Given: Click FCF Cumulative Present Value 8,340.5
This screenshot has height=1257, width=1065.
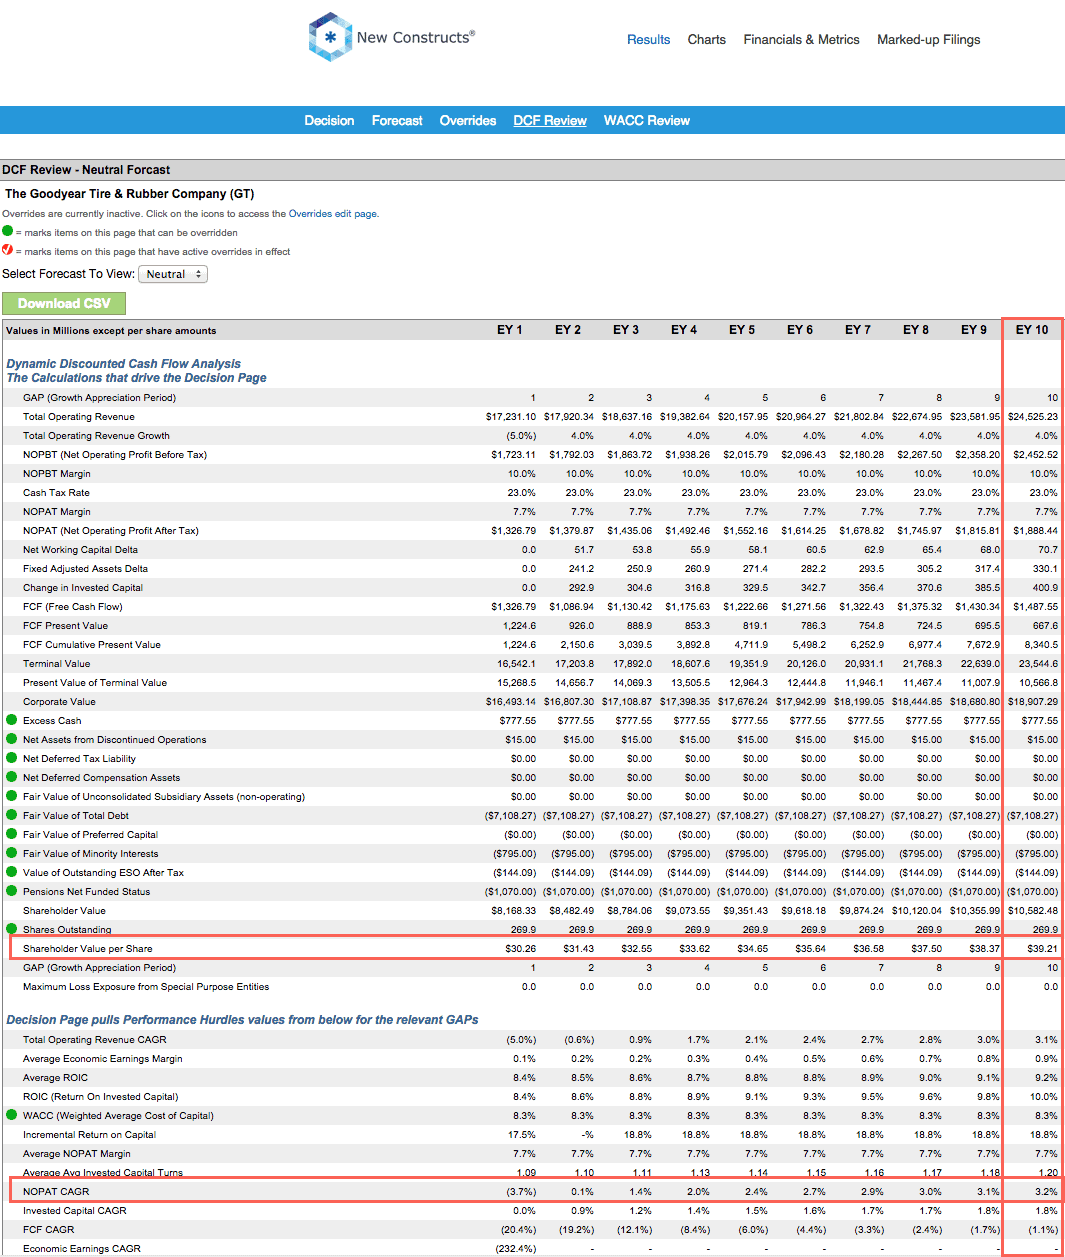Looking at the screenshot, I should [1041, 645].
